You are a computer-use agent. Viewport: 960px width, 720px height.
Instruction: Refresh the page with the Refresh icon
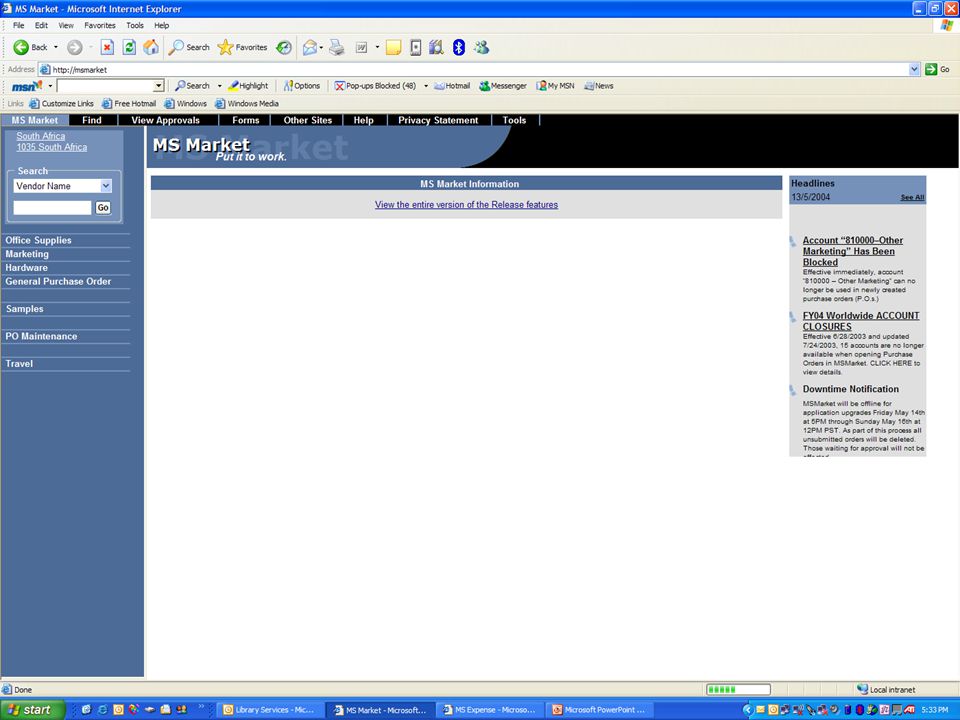pos(129,47)
